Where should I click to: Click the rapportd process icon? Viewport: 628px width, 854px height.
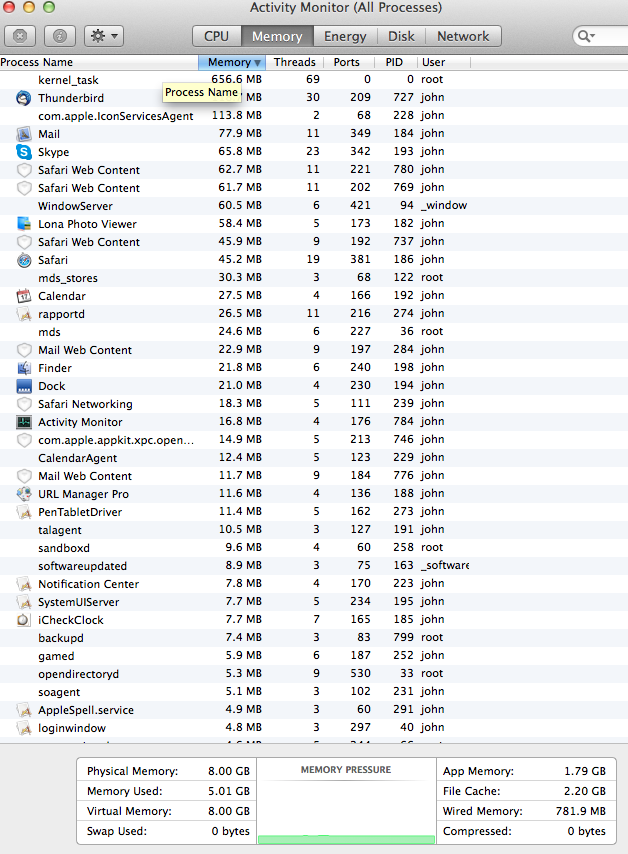[23, 314]
